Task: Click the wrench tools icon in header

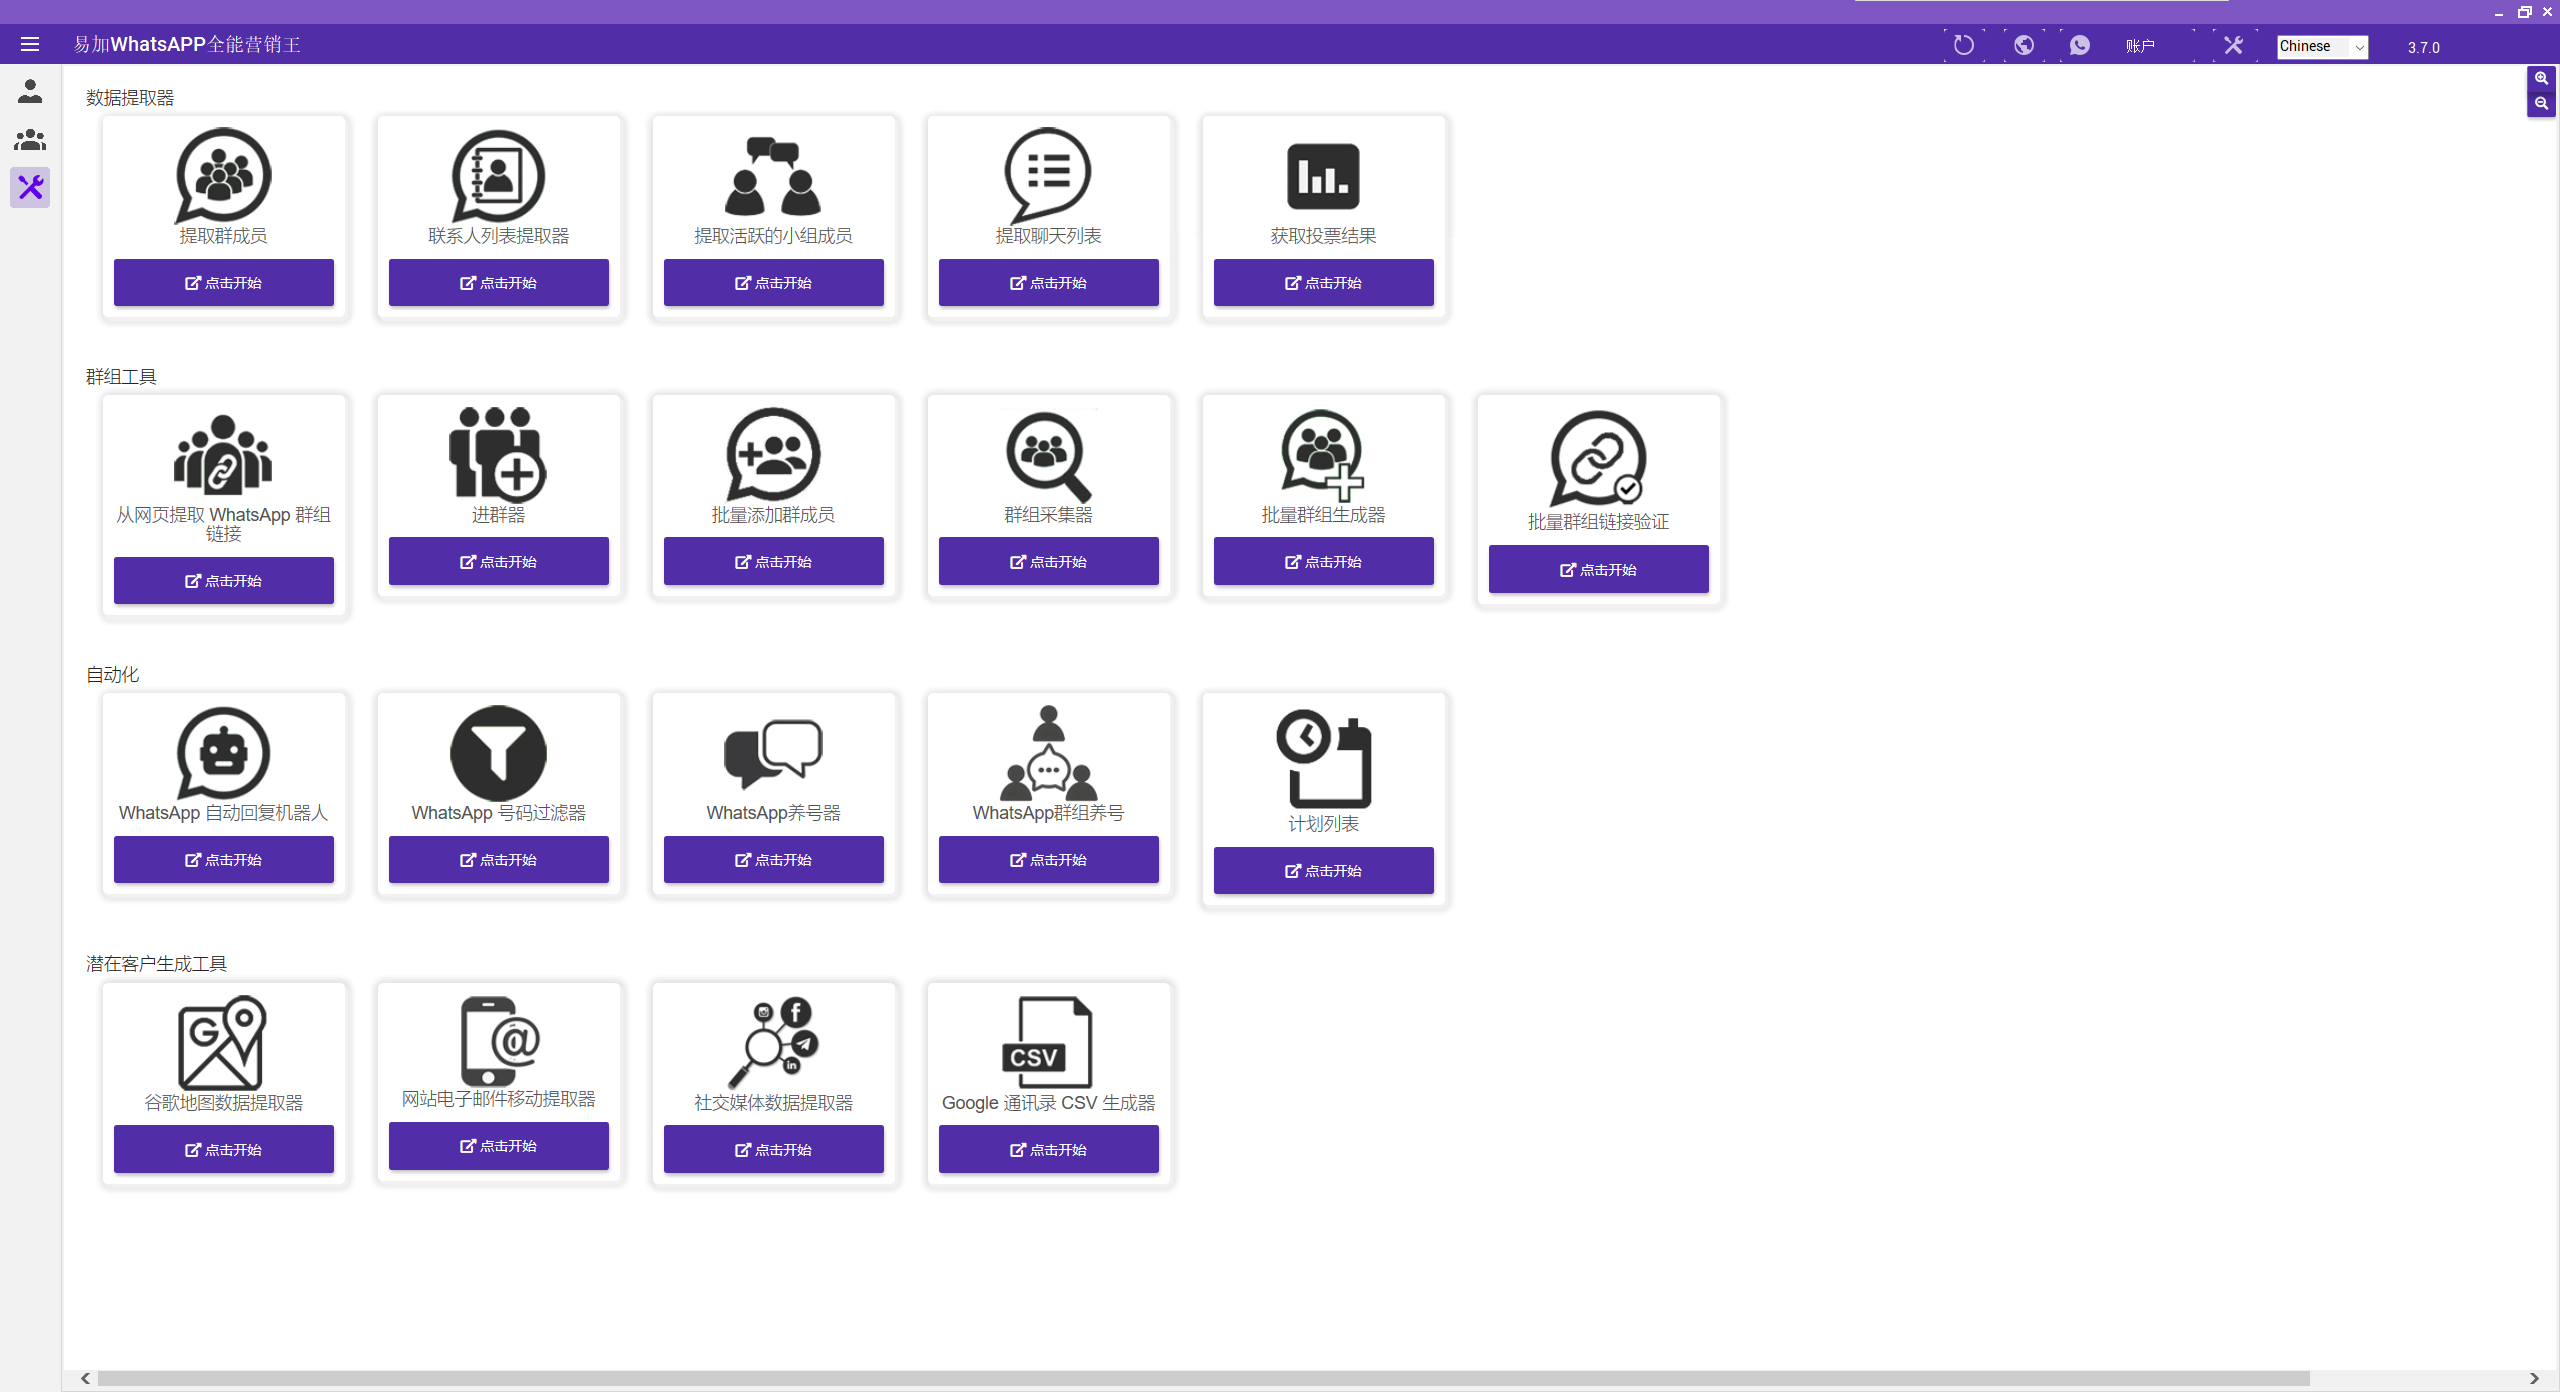Action: tap(2233, 45)
